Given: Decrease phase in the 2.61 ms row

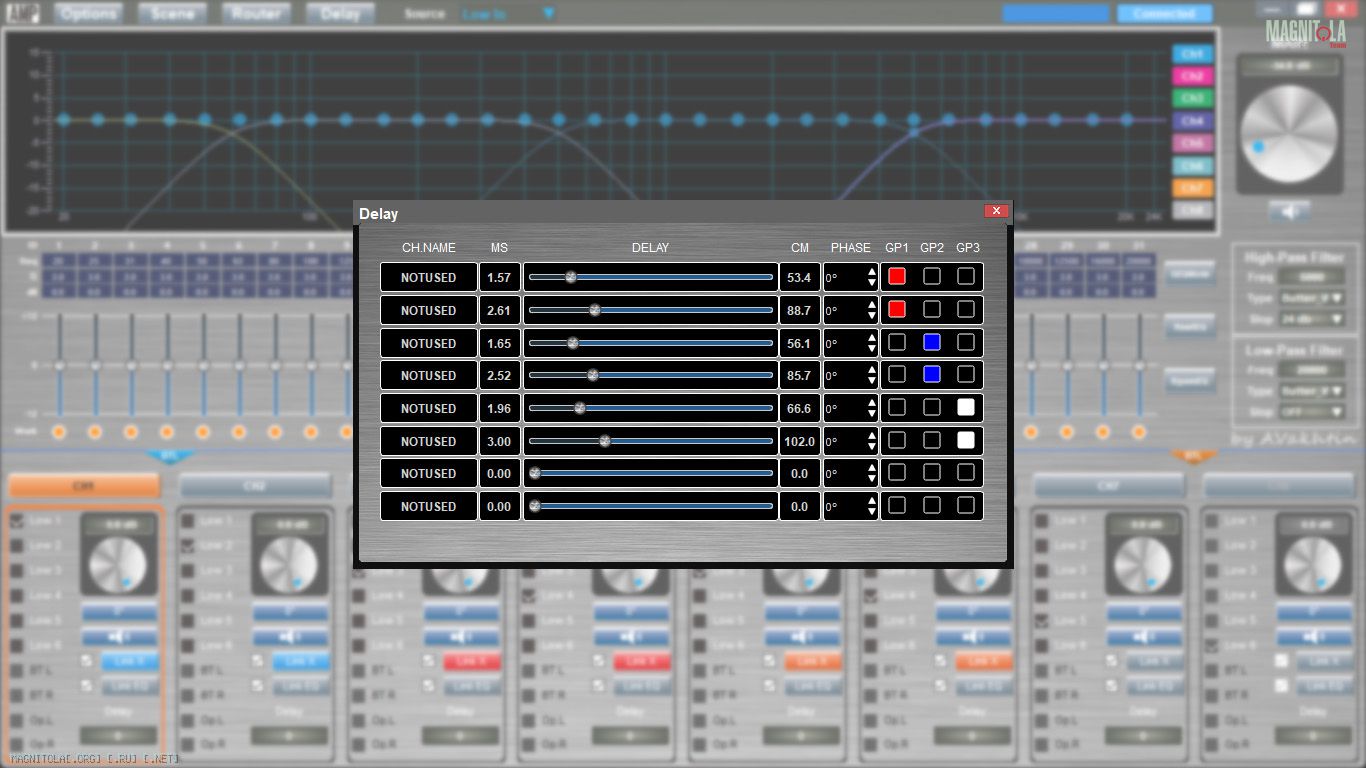Looking at the screenshot, I should (871, 316).
